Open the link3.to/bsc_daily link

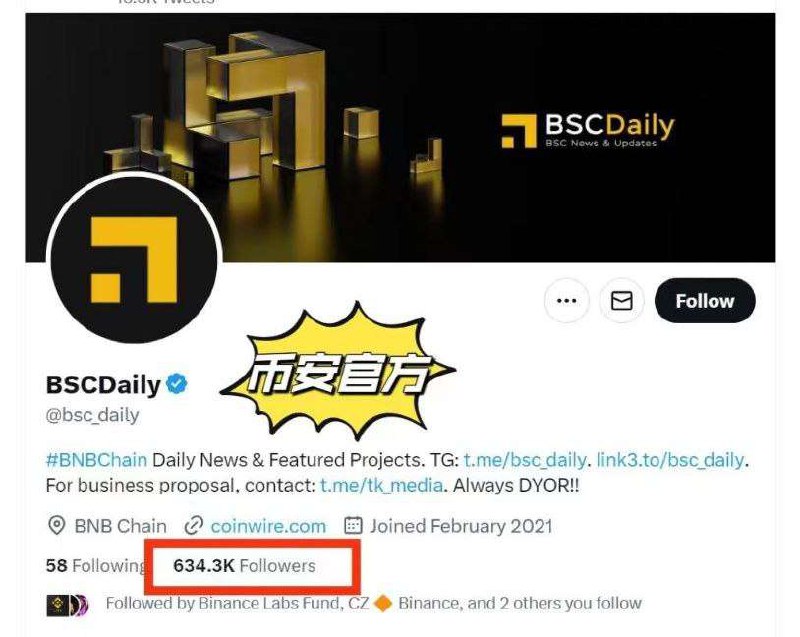pos(670,460)
